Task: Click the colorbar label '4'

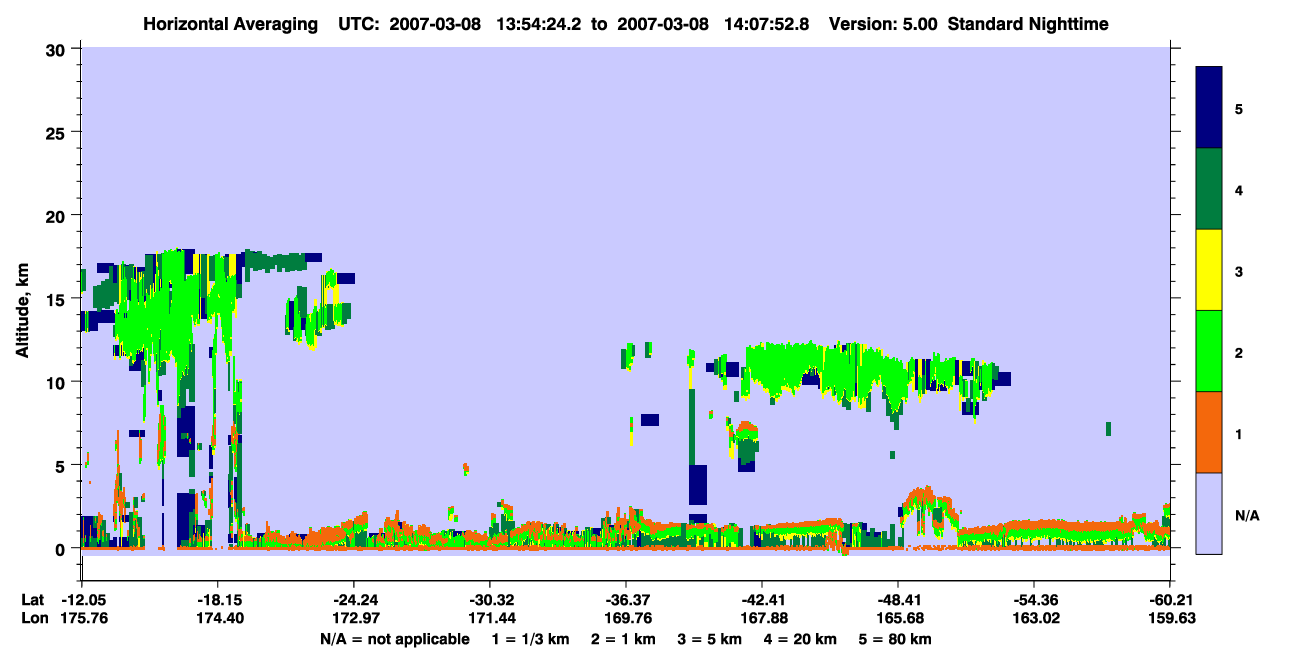Action: coord(1239,189)
